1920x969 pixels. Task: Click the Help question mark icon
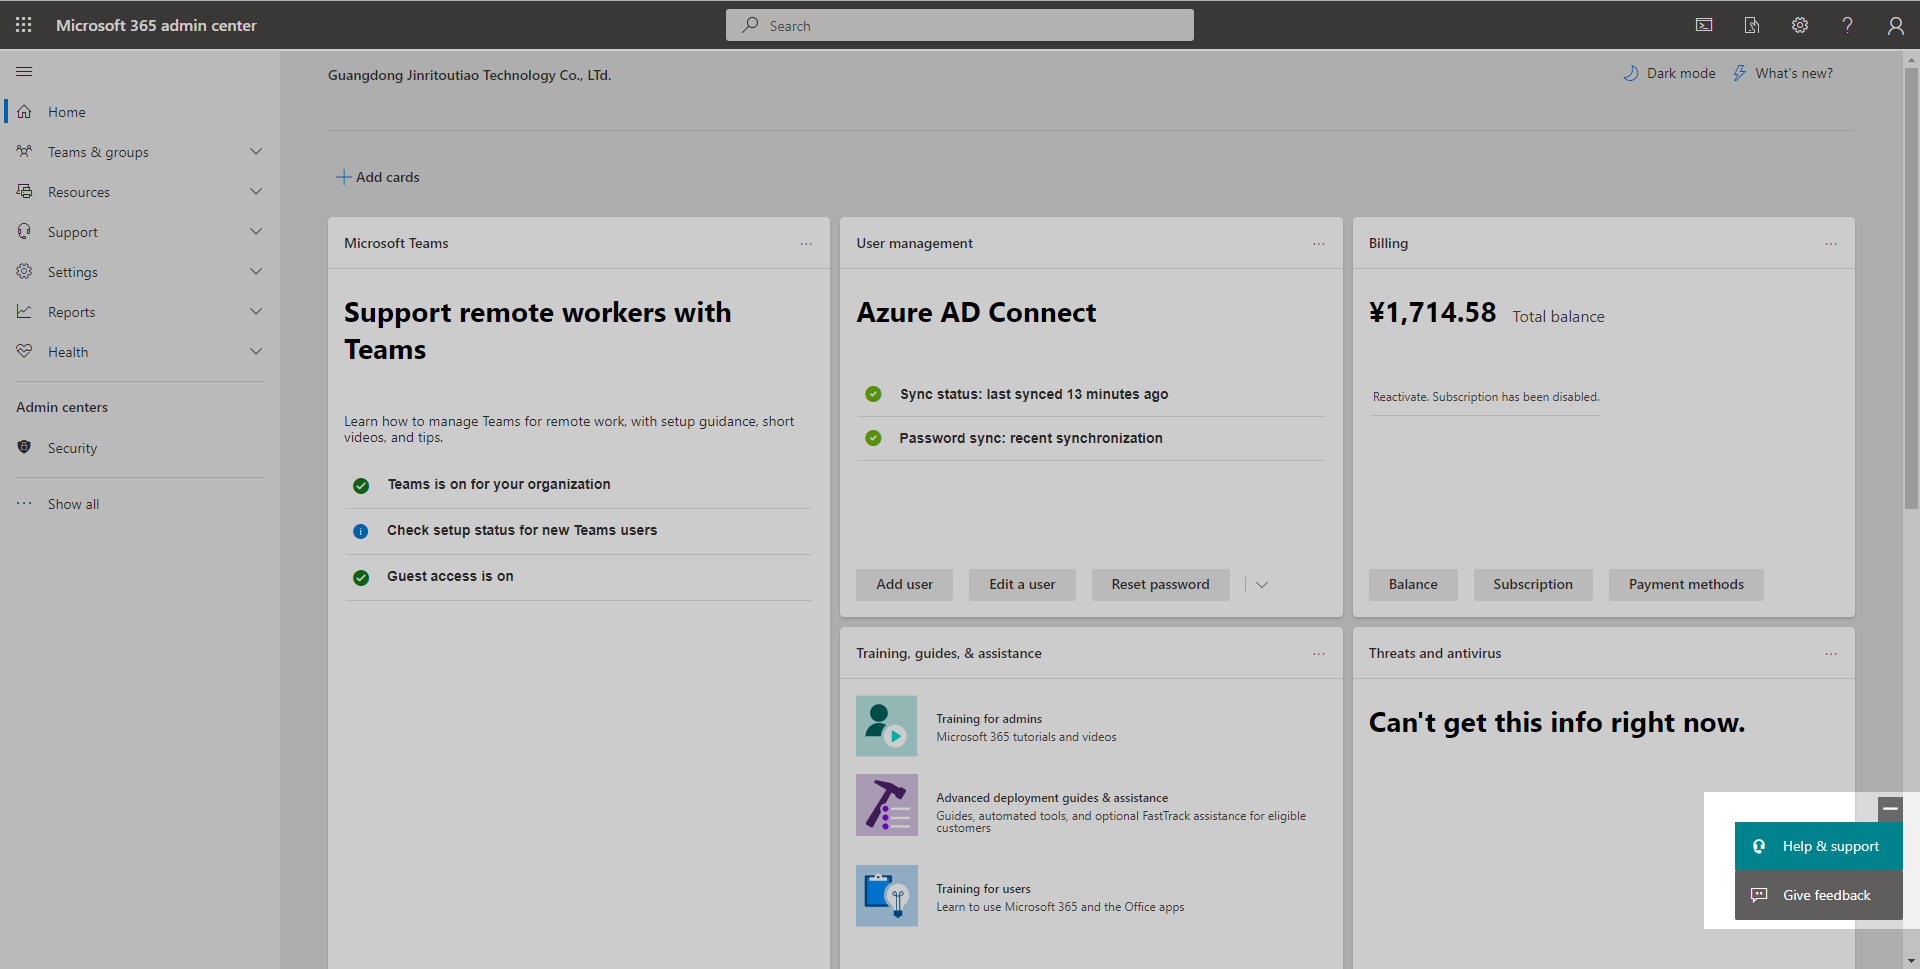coord(1848,24)
